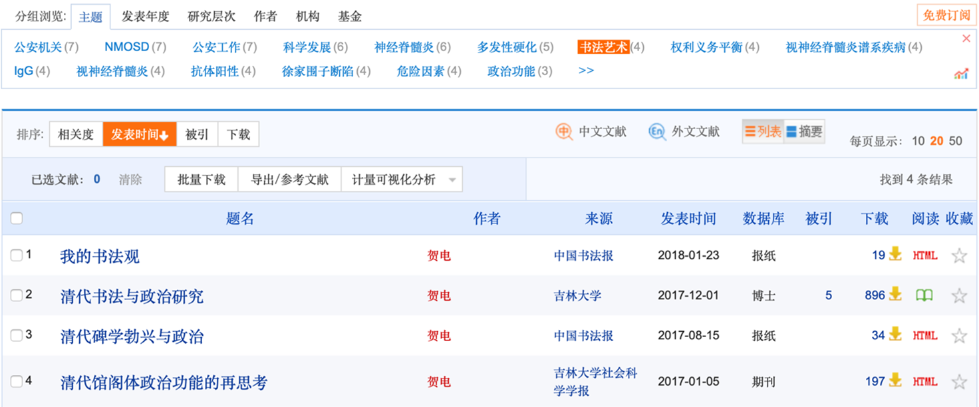Image resolution: width=979 pixels, height=407 pixels.
Task: Select the 作者 grouping tab
Action: click(265, 17)
